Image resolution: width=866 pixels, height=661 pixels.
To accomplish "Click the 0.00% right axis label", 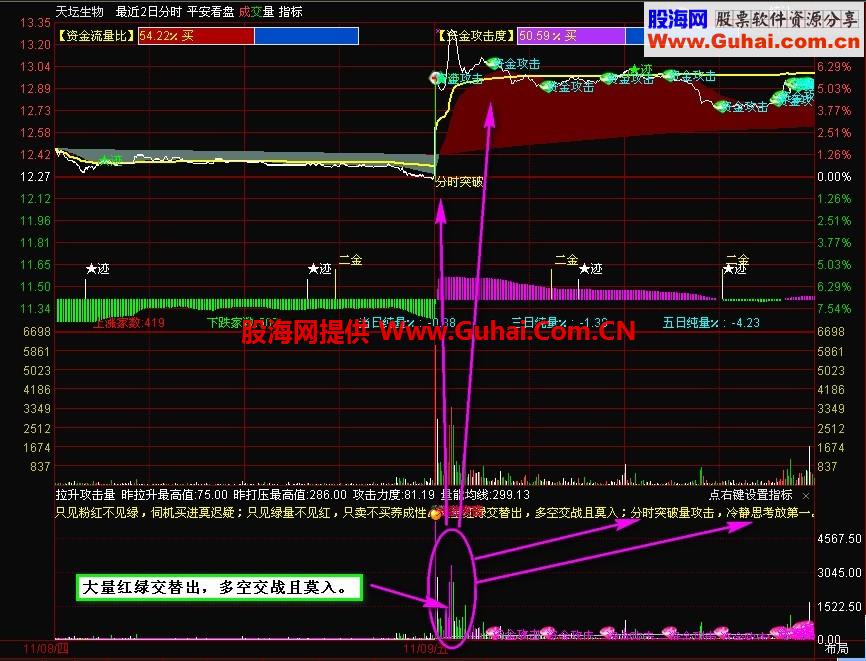I will 835,177.
